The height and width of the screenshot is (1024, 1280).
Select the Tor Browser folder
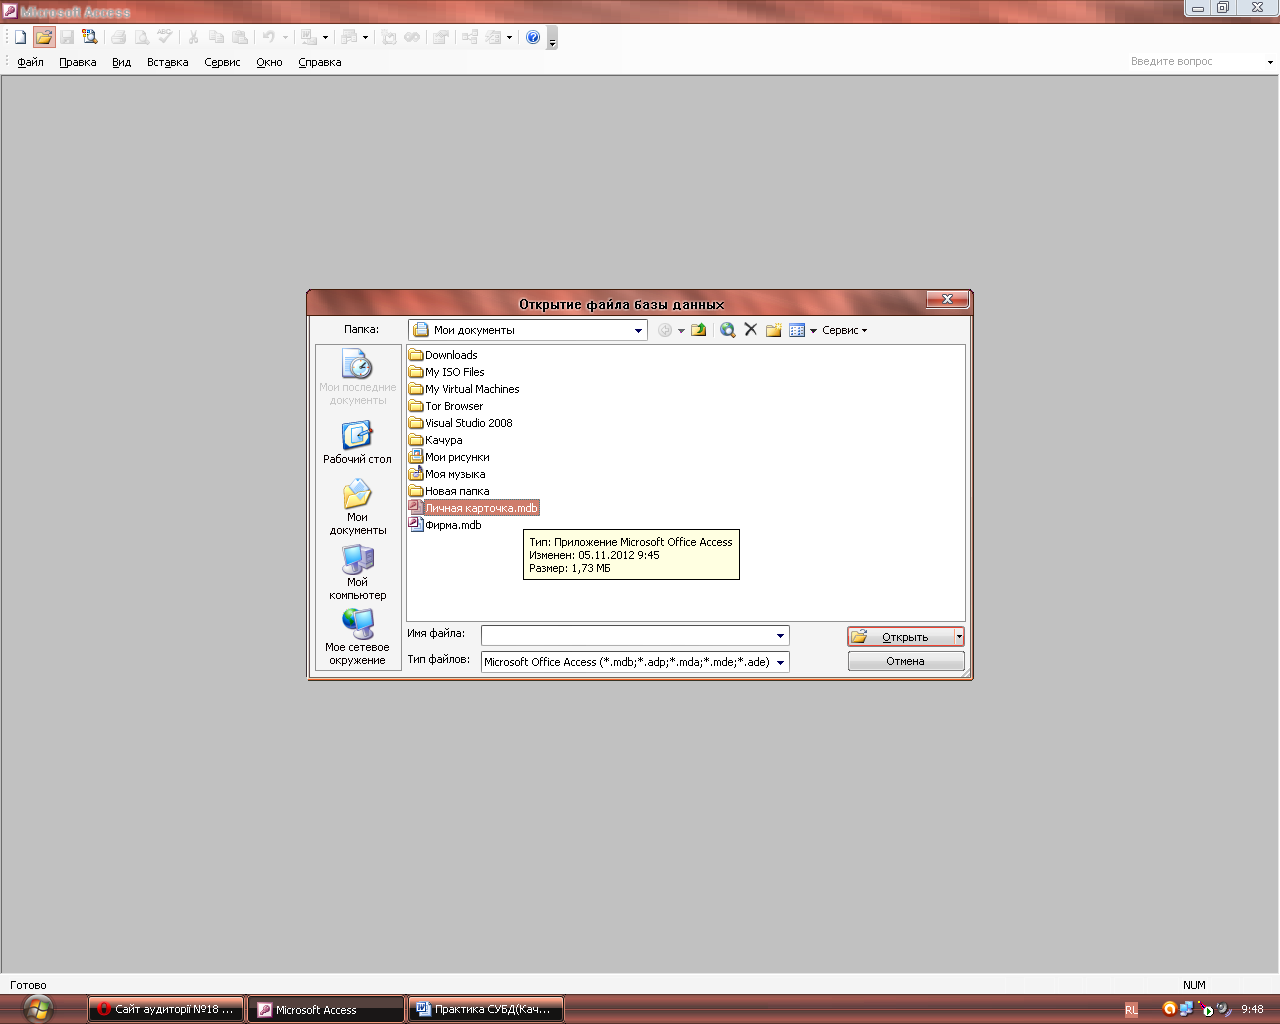click(x=446, y=406)
